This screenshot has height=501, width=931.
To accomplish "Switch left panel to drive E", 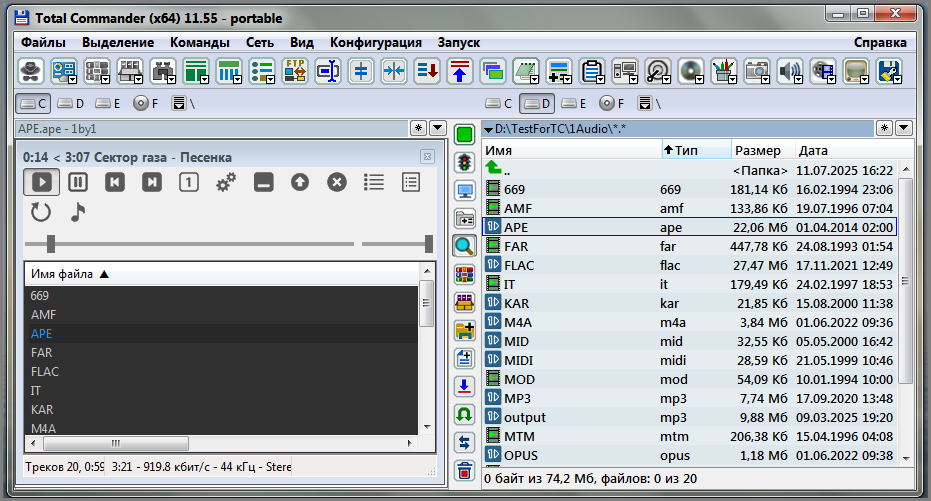I will pyautogui.click(x=109, y=103).
